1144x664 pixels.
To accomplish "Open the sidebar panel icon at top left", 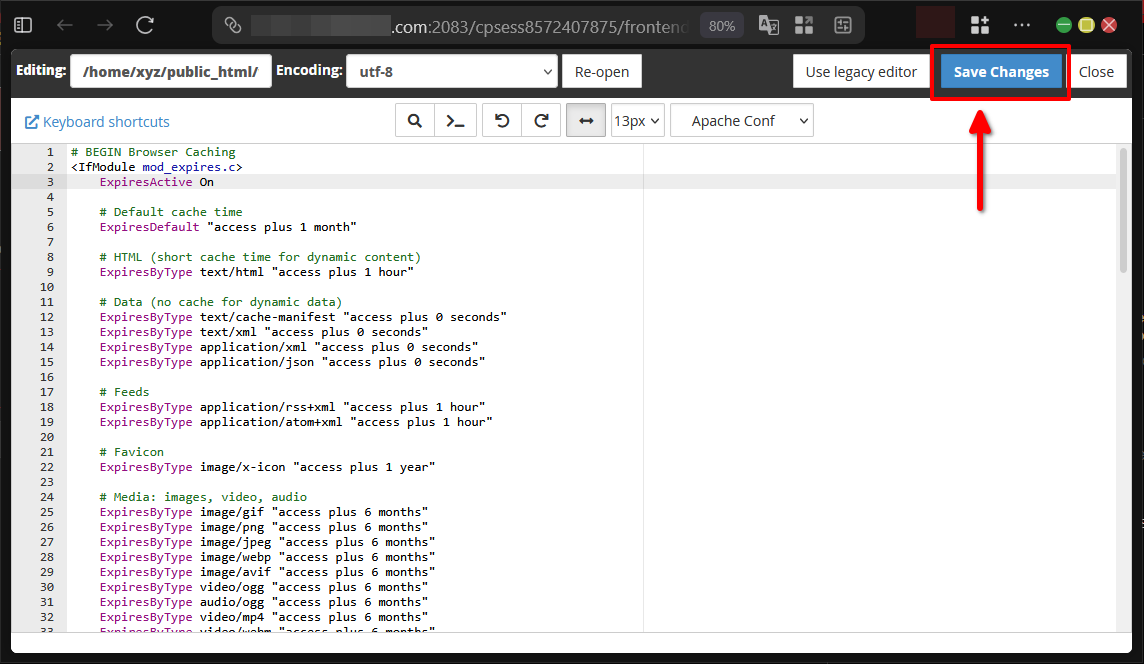I will point(22,24).
